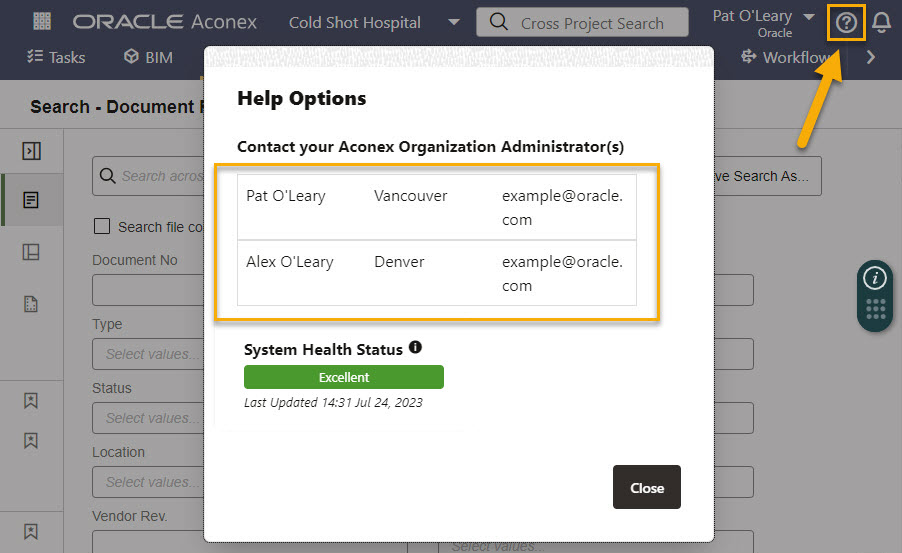
Task: Open the Tasks menu
Action: click(x=56, y=57)
